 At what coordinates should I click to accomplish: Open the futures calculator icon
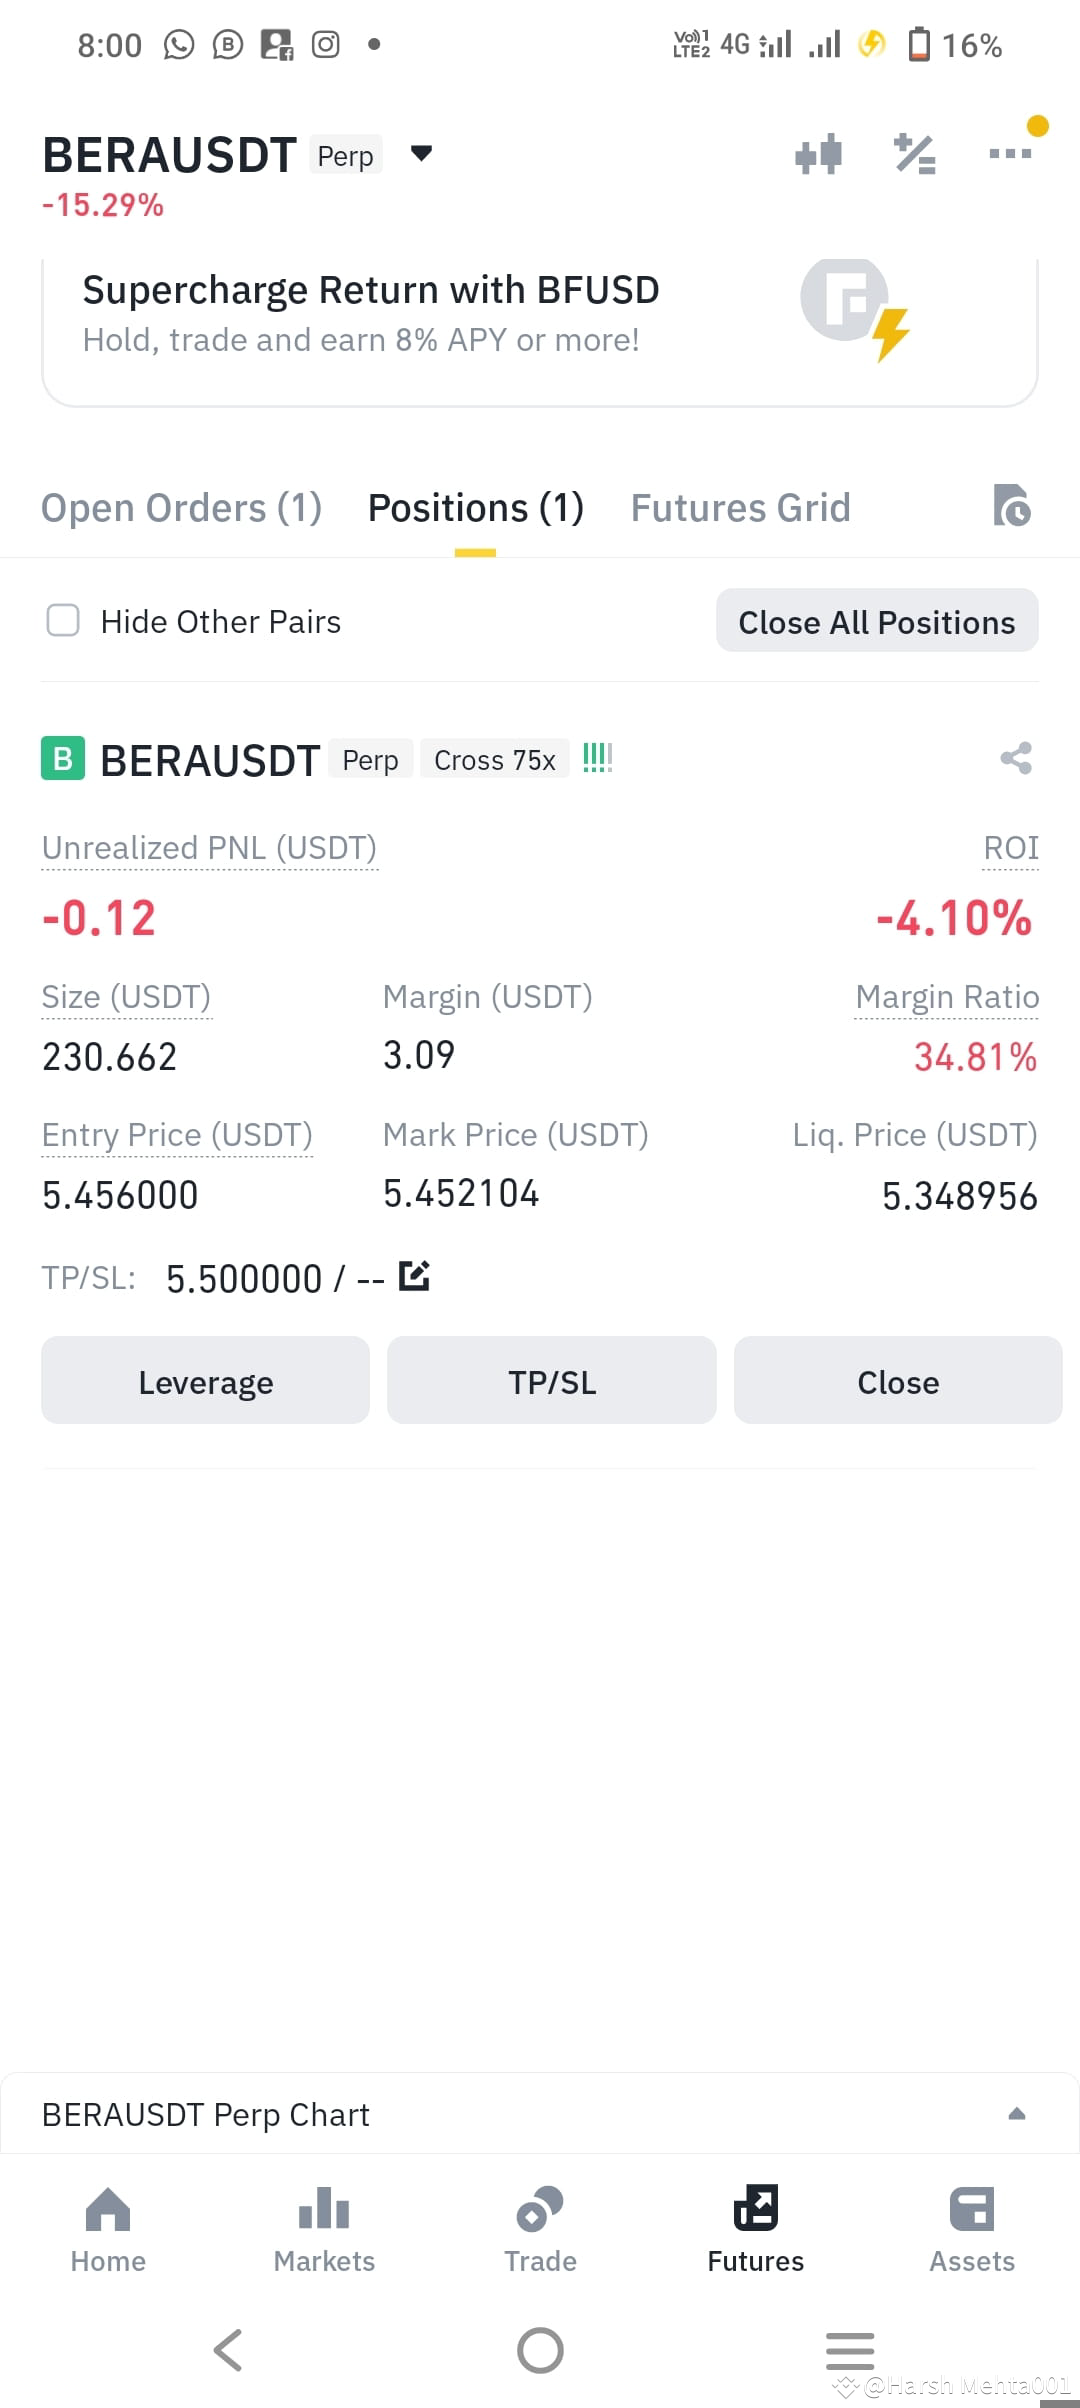(x=914, y=154)
